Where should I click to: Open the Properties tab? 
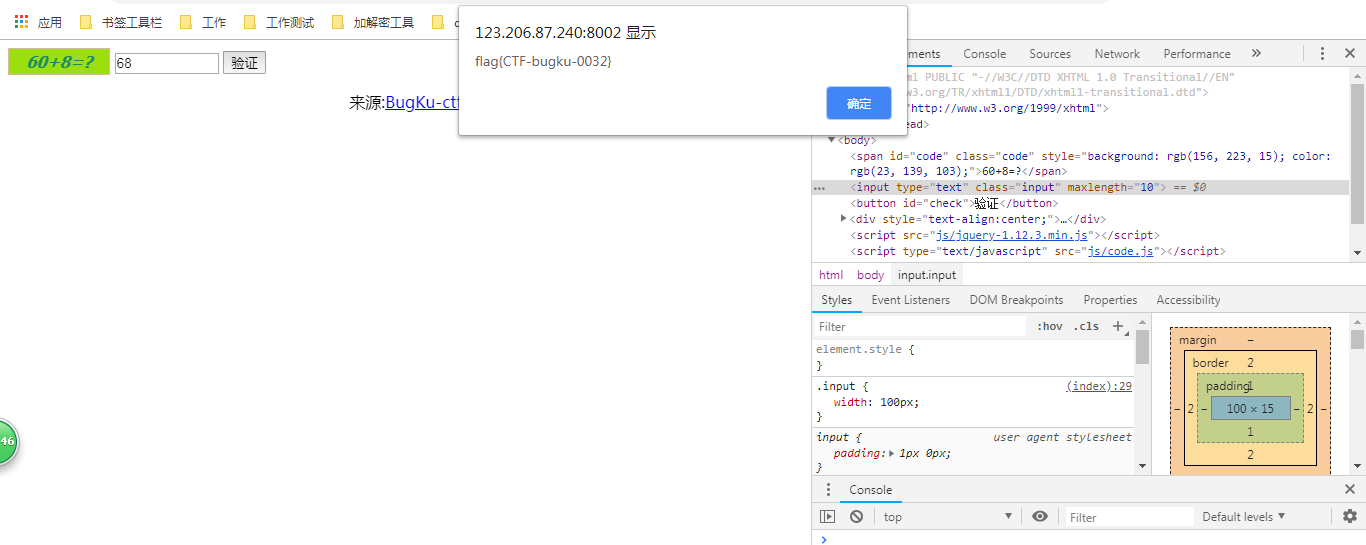click(x=1110, y=300)
